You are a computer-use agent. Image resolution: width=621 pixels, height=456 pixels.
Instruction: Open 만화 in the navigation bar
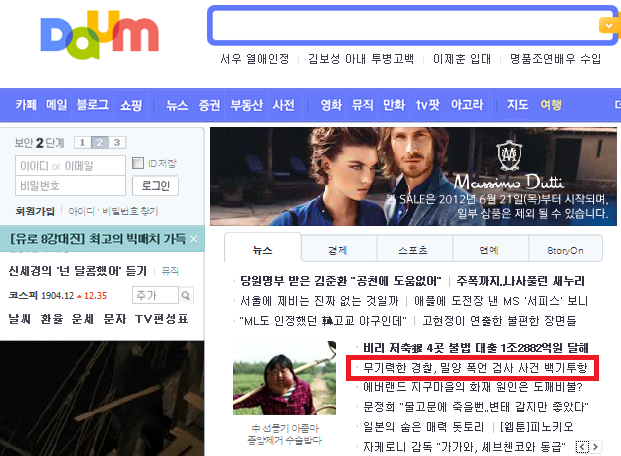click(394, 105)
